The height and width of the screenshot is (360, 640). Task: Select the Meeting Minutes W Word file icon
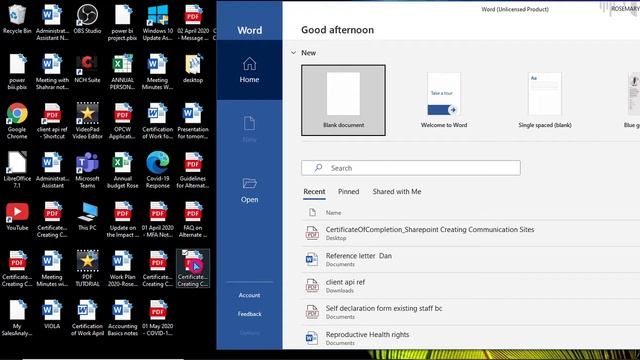coord(158,71)
